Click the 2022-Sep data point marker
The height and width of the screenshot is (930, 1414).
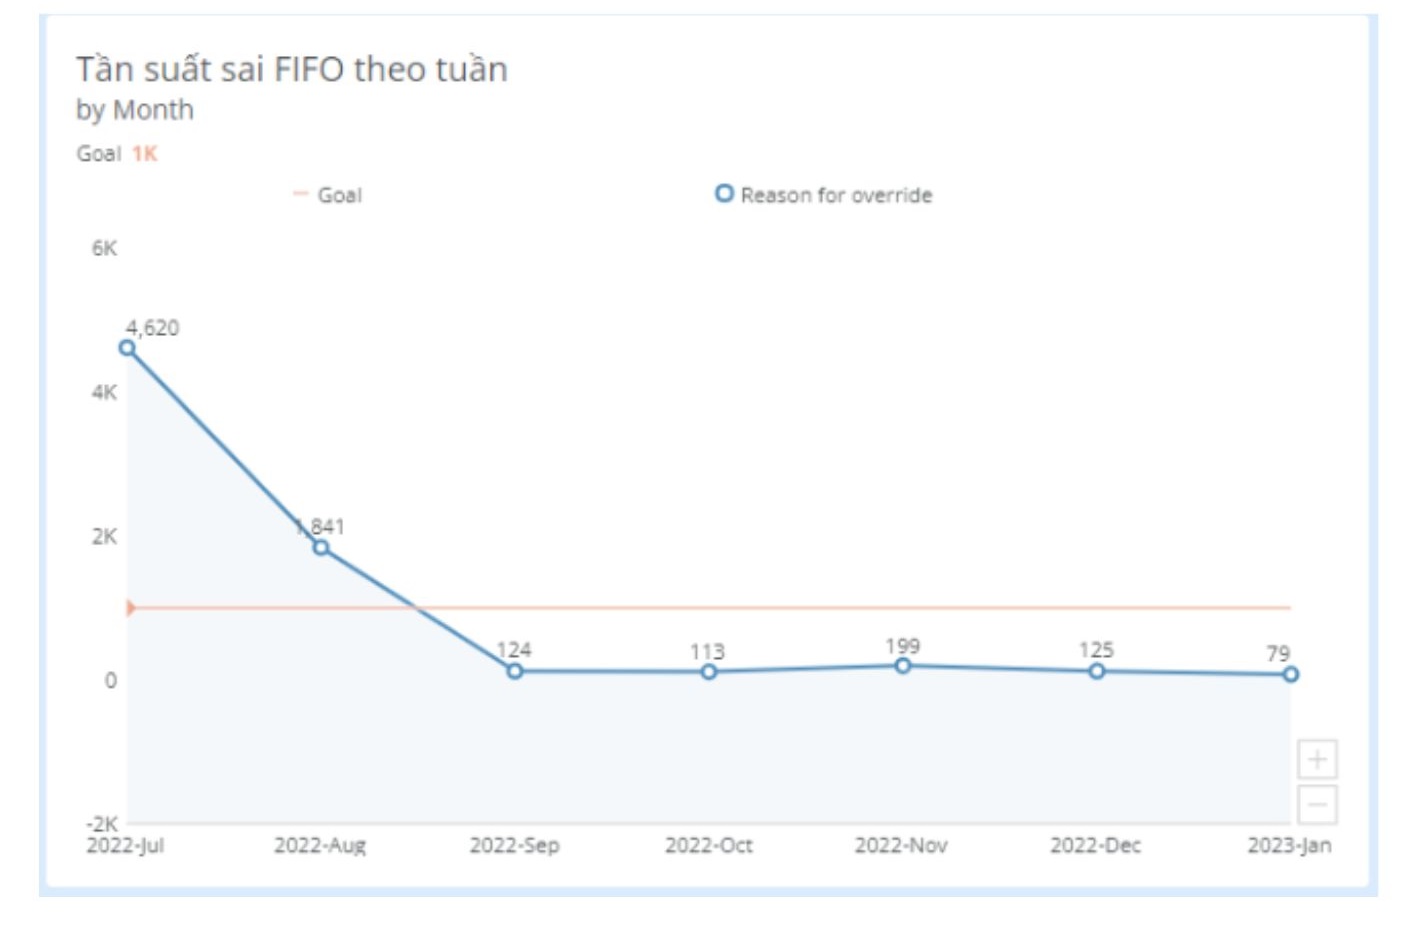click(x=514, y=671)
